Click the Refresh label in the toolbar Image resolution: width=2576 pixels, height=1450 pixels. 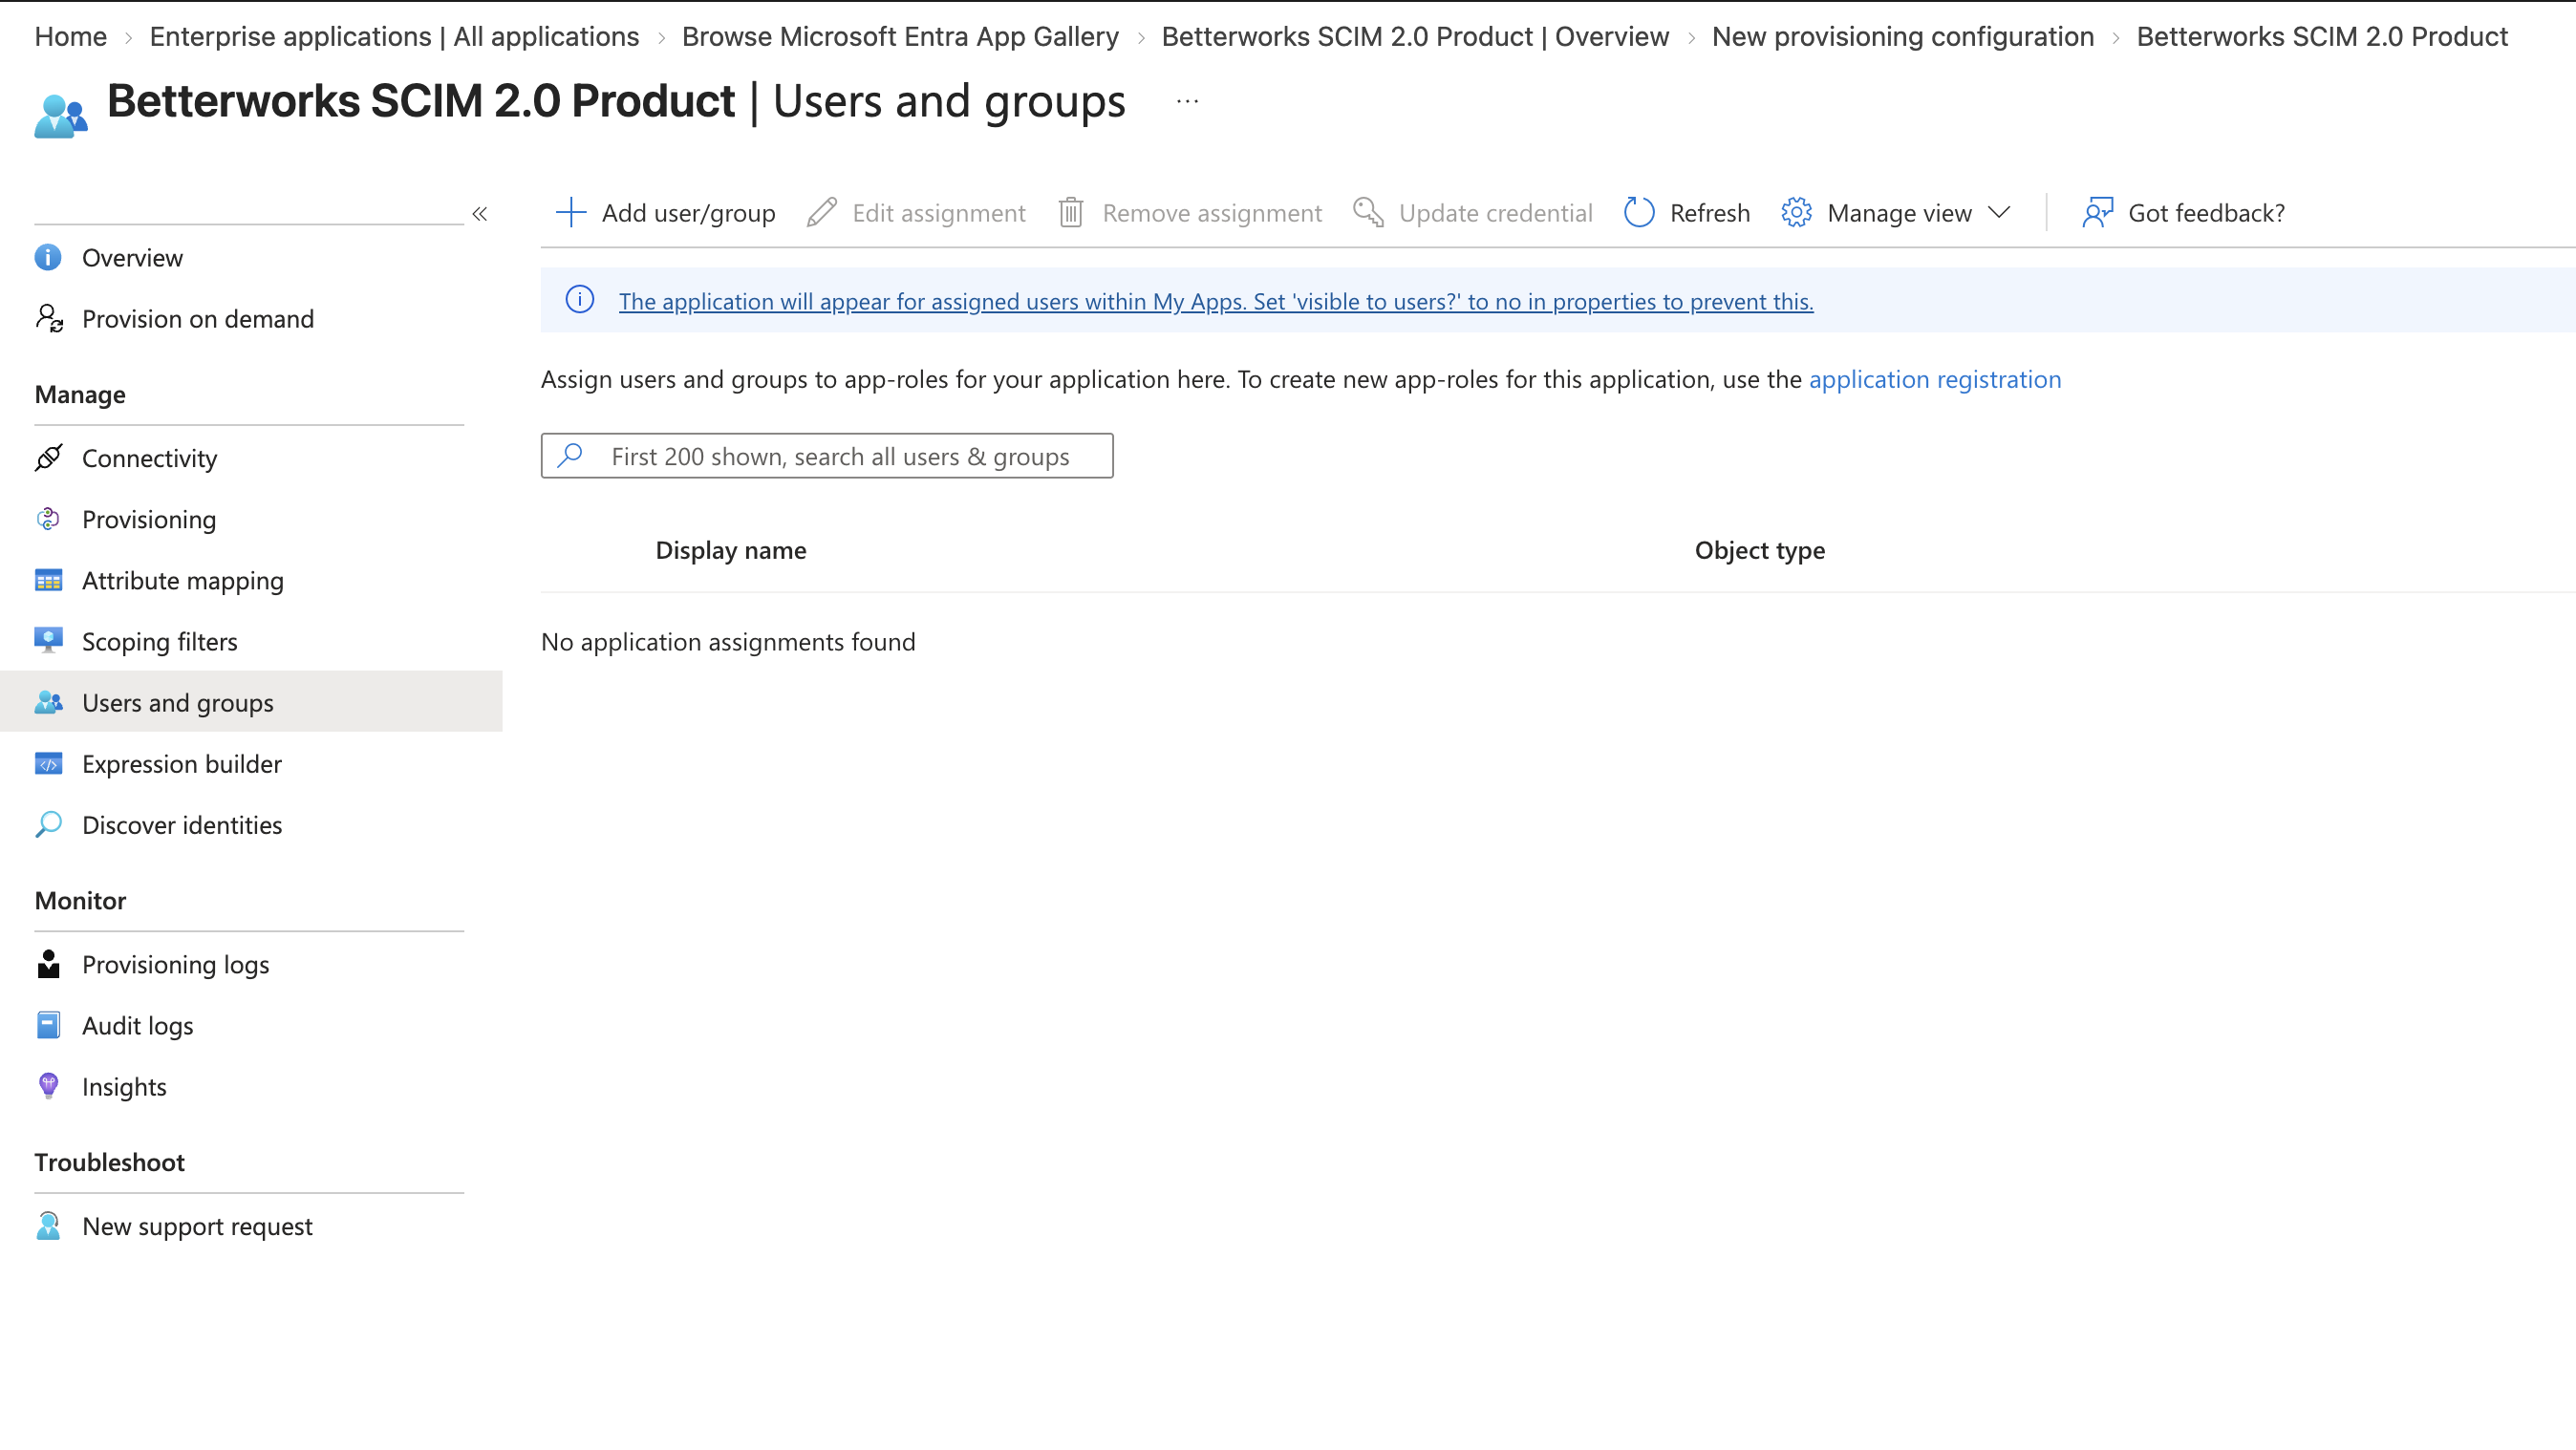coord(1709,212)
